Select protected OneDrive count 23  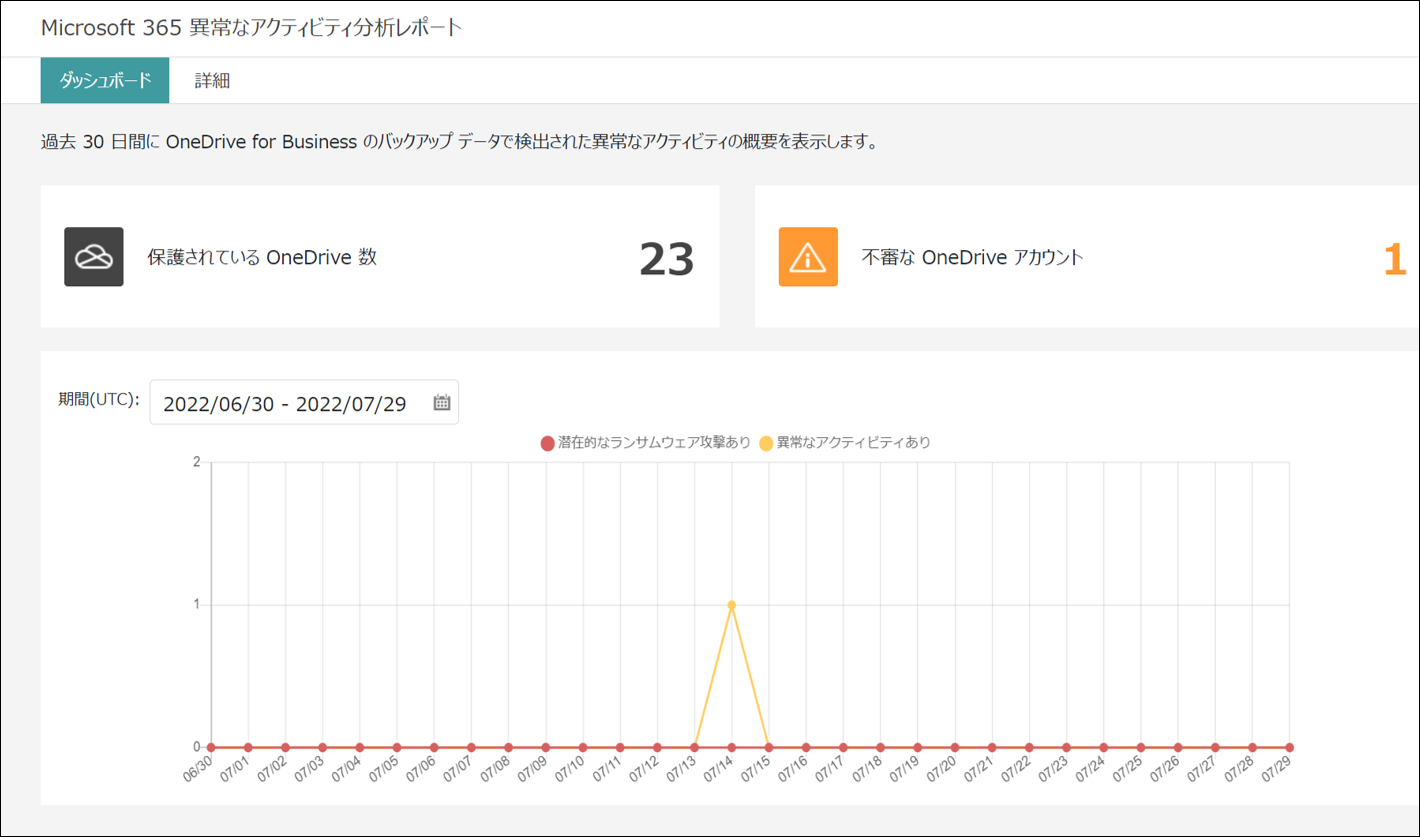click(666, 259)
